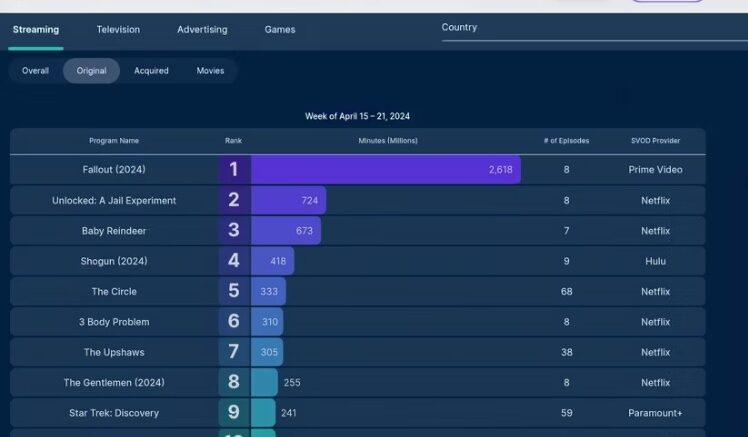Switch to the Television tab
Screen dimensions: 748x437
coord(118,30)
